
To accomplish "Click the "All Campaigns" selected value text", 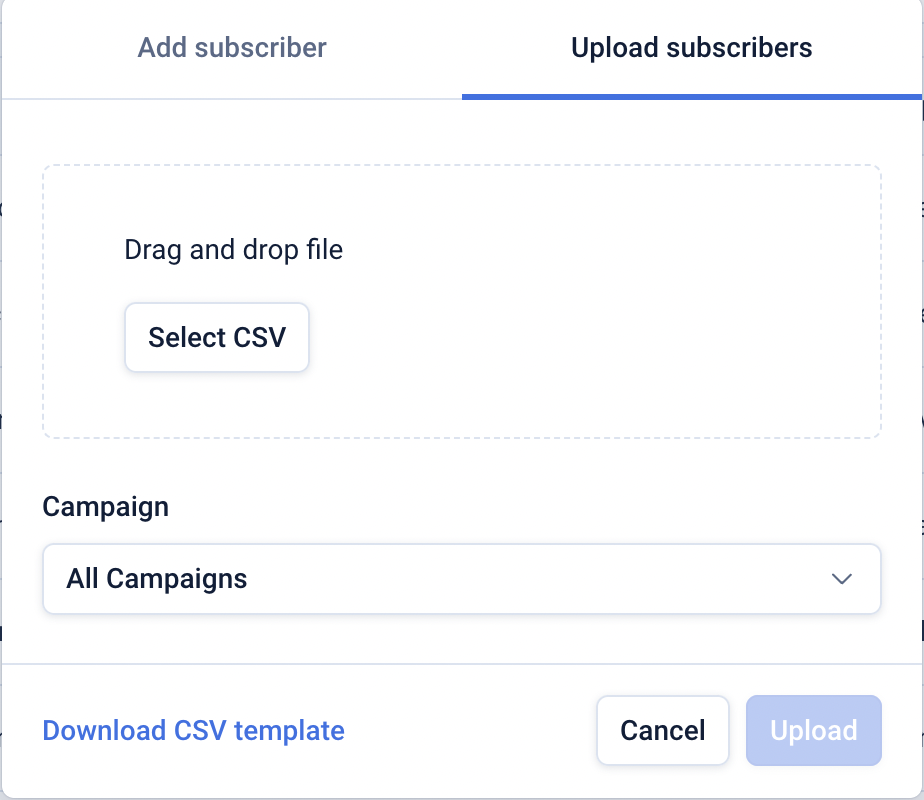I will 157,579.
